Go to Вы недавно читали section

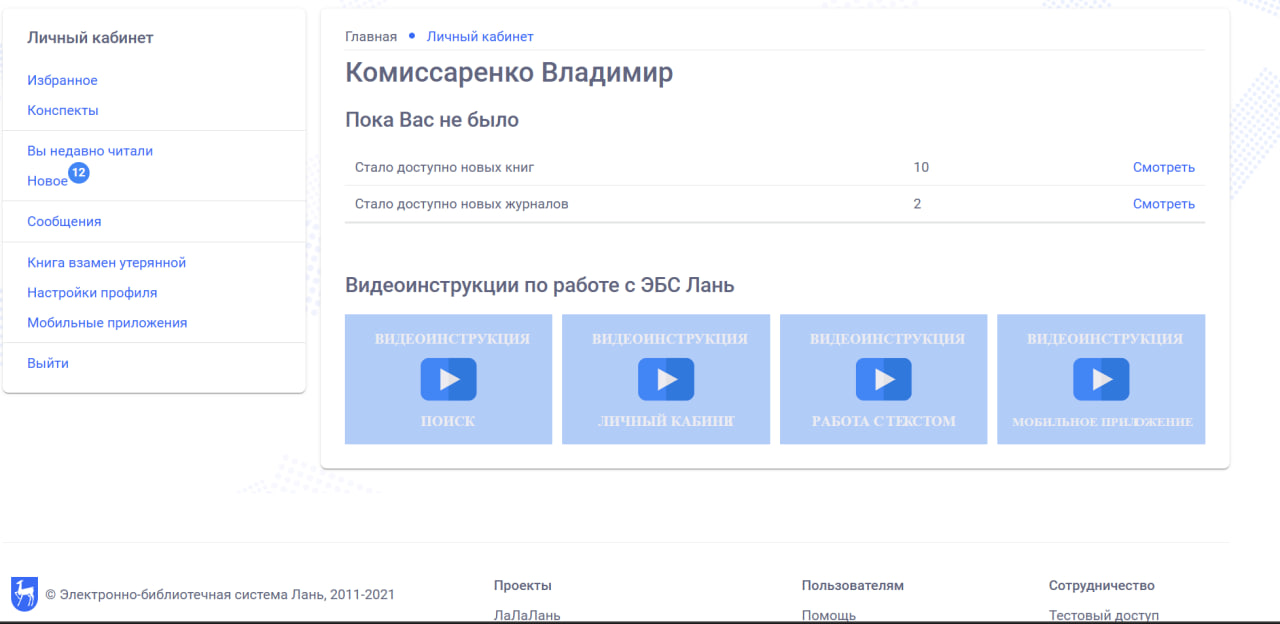point(90,151)
